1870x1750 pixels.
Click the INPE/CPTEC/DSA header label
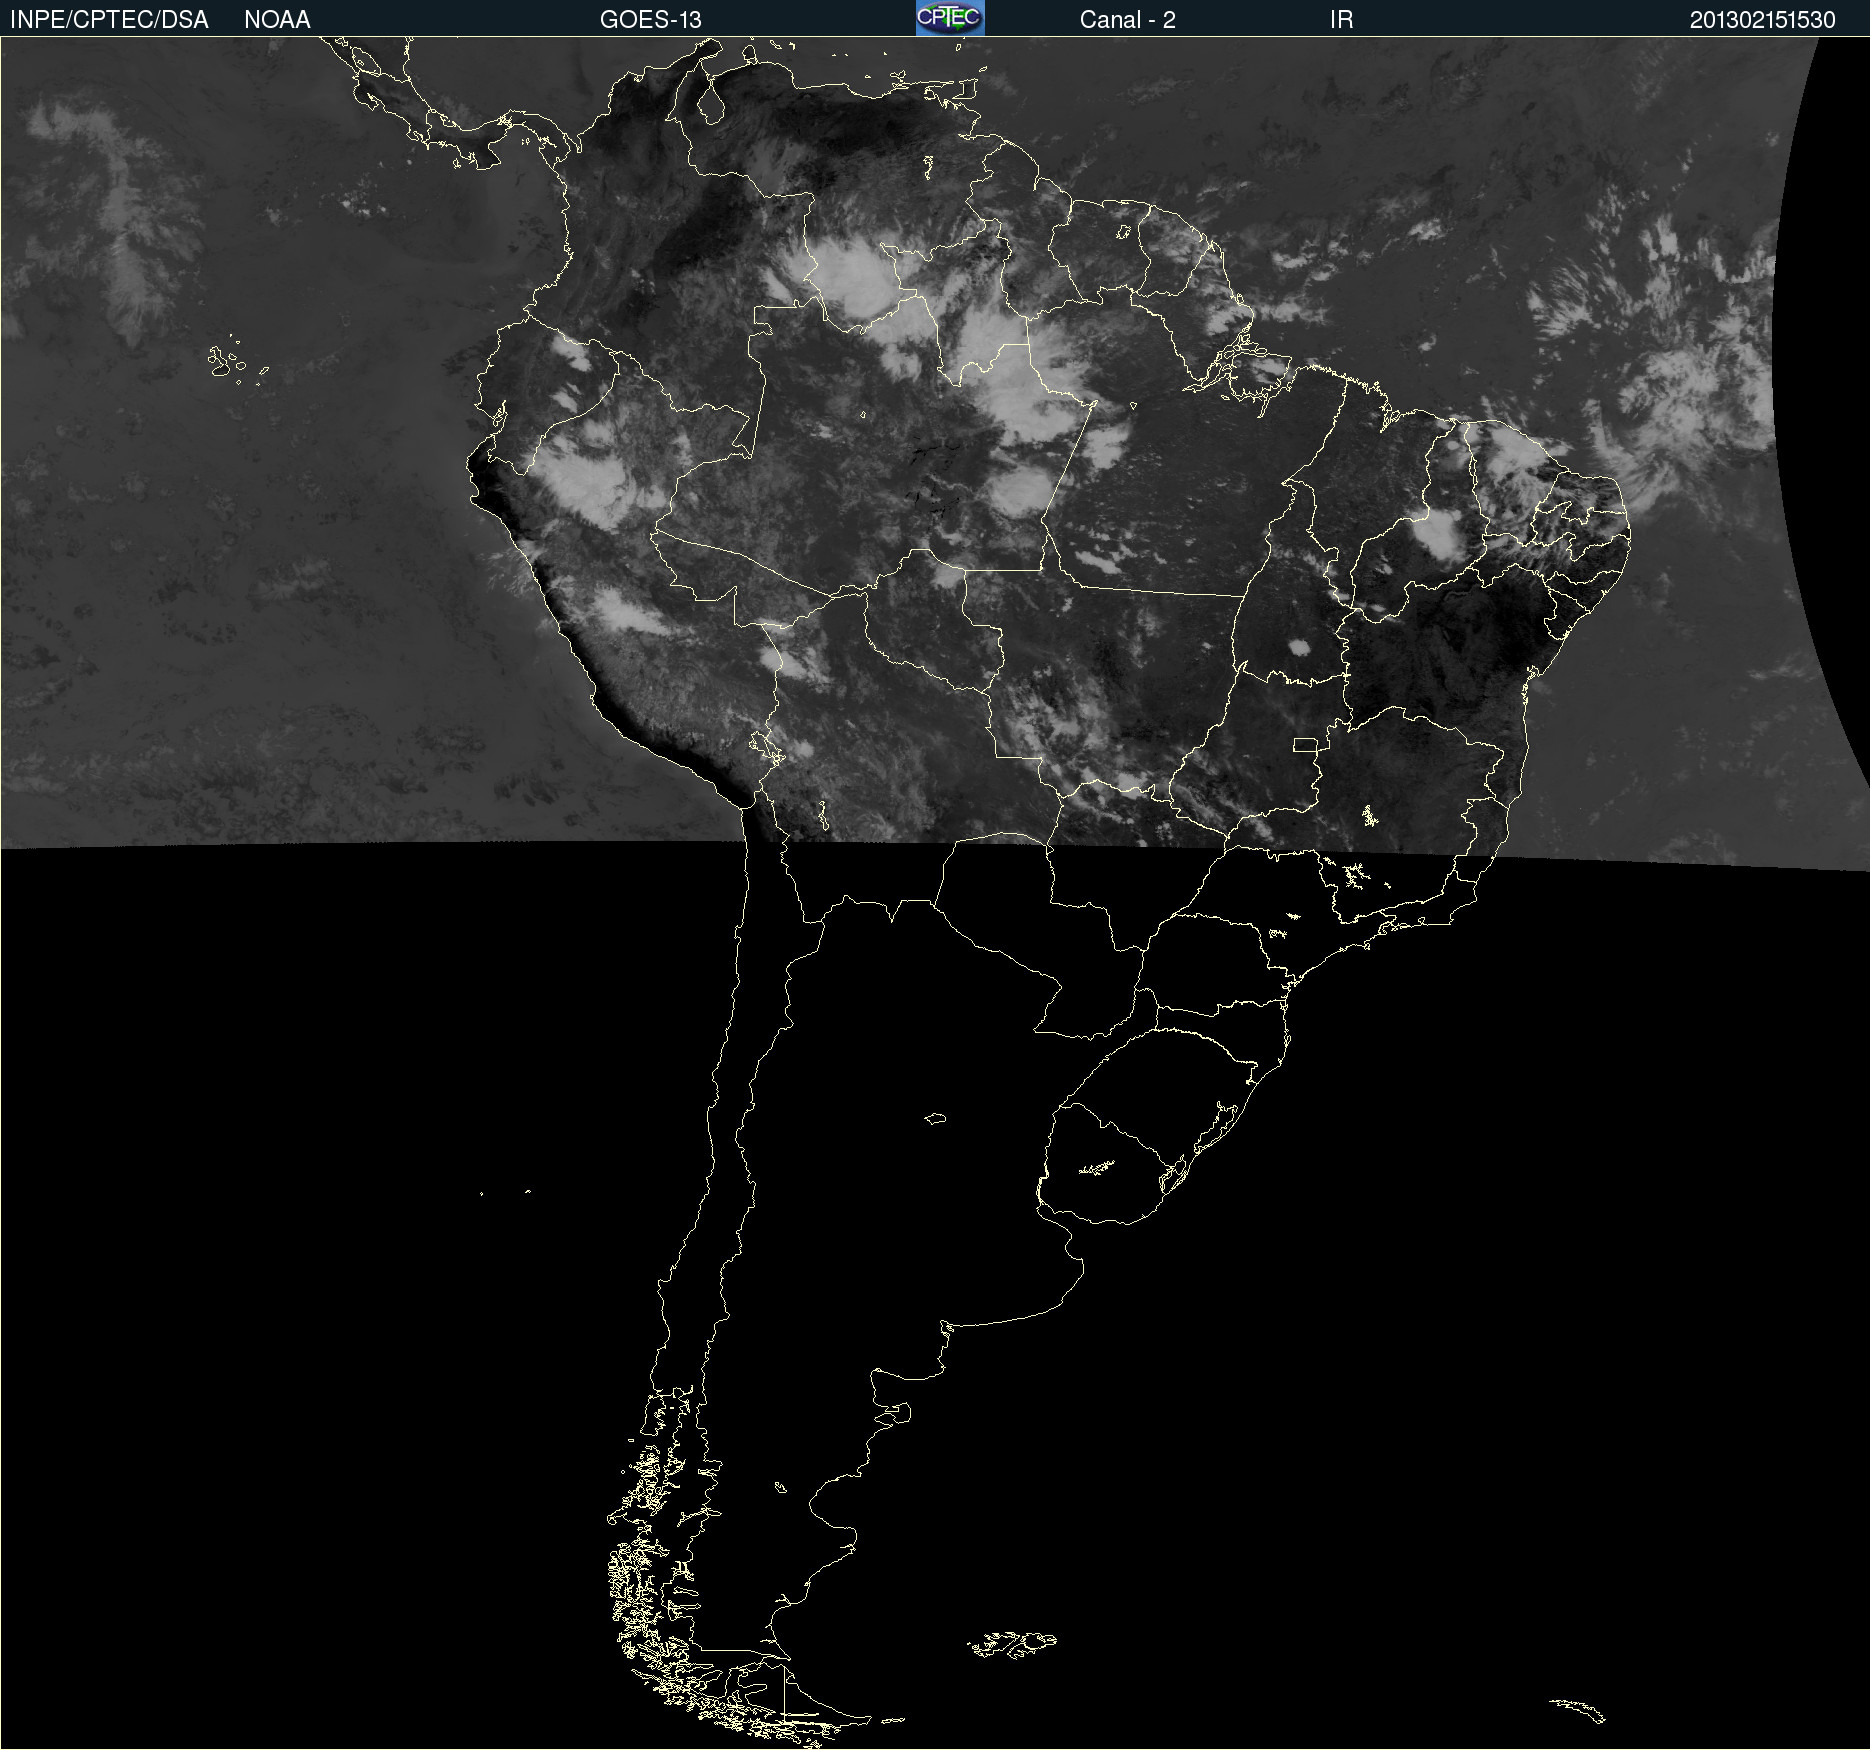click(x=109, y=20)
